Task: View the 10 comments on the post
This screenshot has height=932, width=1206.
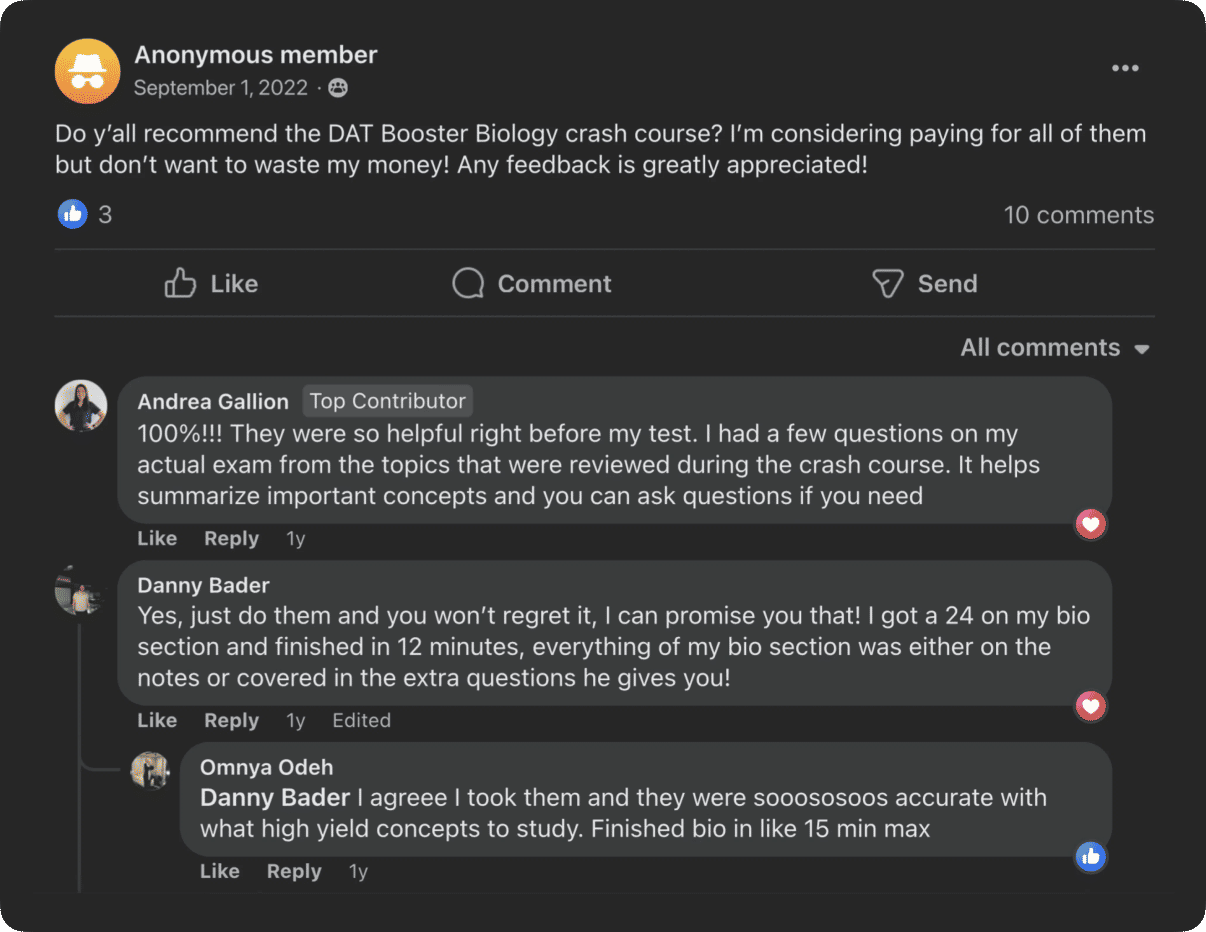Action: 1079,214
